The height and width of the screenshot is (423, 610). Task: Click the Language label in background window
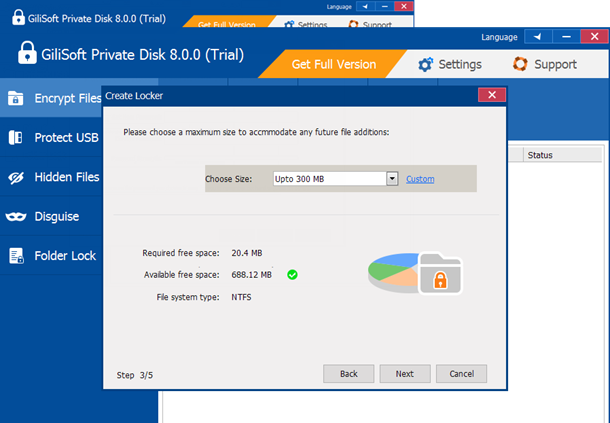pos(339,7)
